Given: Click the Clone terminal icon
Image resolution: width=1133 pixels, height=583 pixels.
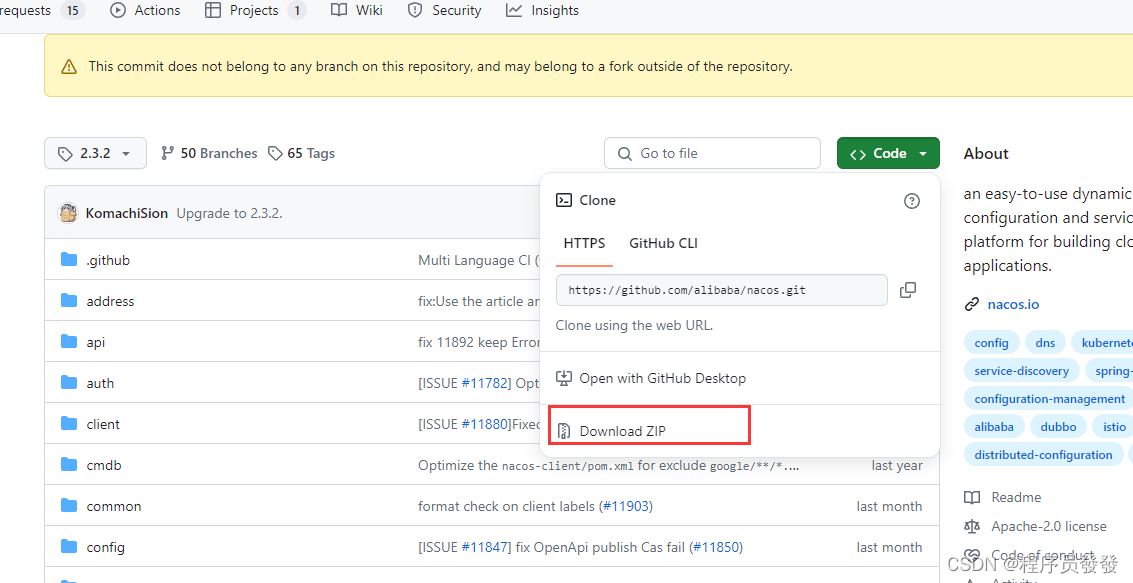Looking at the screenshot, I should click(564, 200).
